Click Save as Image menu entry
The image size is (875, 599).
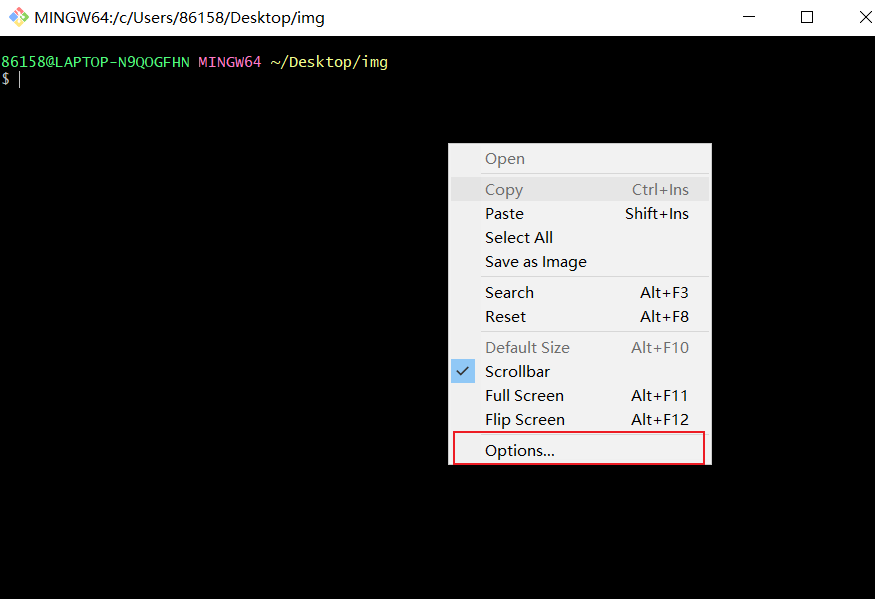(535, 262)
